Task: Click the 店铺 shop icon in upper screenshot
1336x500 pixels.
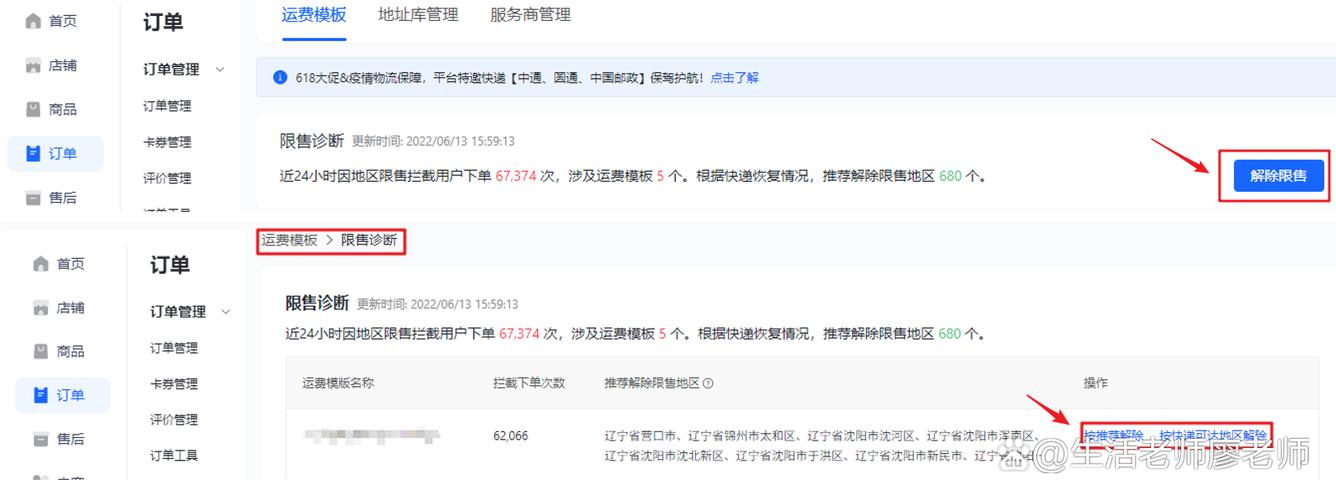Action: point(34,65)
